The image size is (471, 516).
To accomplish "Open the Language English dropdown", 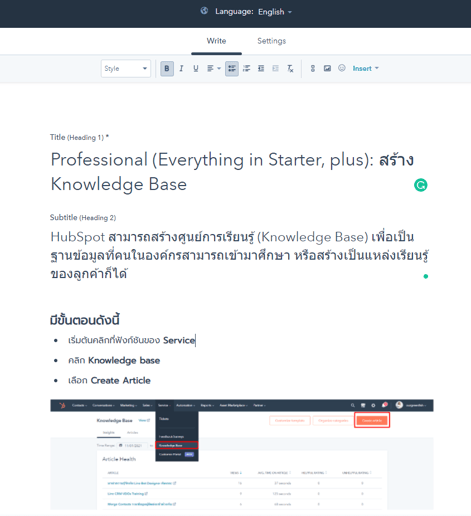I will click(x=275, y=12).
